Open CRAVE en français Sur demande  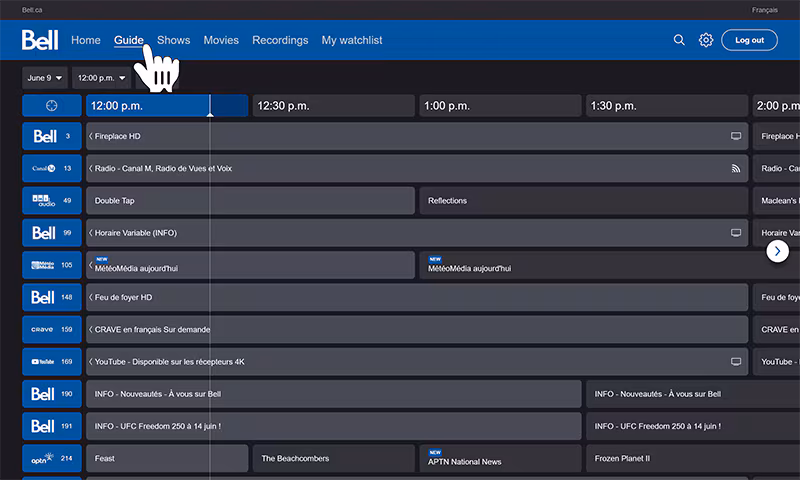[417, 330]
